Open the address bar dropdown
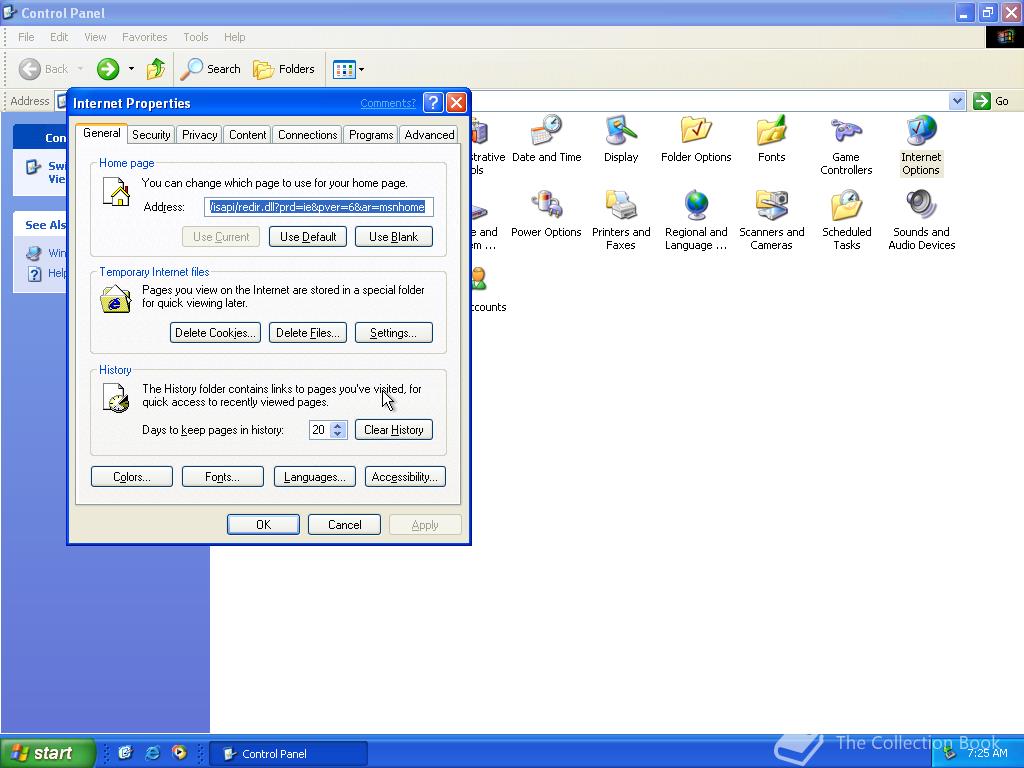1024x768 pixels. tap(957, 101)
